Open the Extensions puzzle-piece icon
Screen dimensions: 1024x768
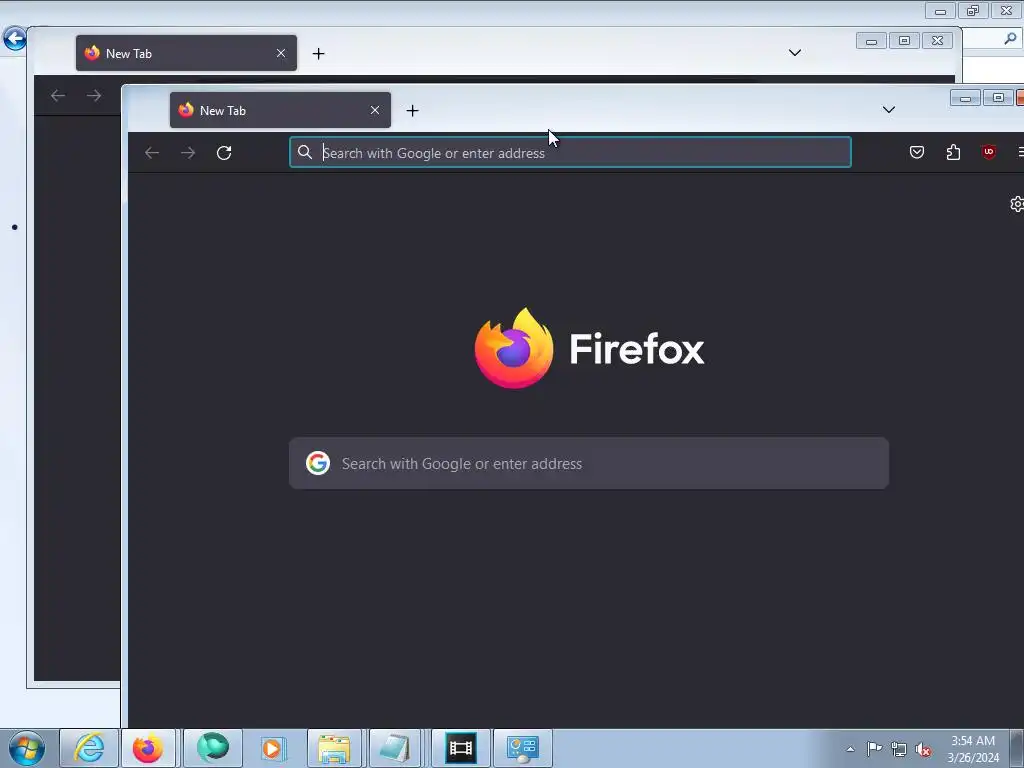coord(953,152)
